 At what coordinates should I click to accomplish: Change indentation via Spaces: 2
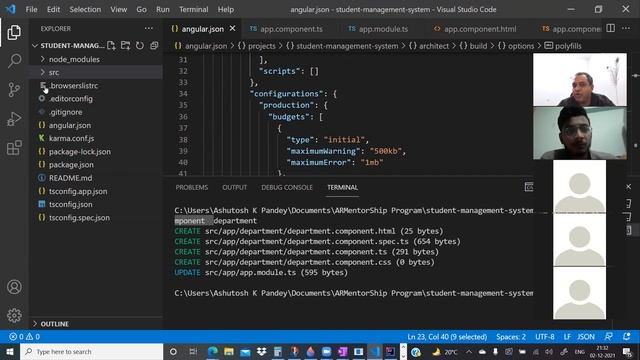coord(511,337)
